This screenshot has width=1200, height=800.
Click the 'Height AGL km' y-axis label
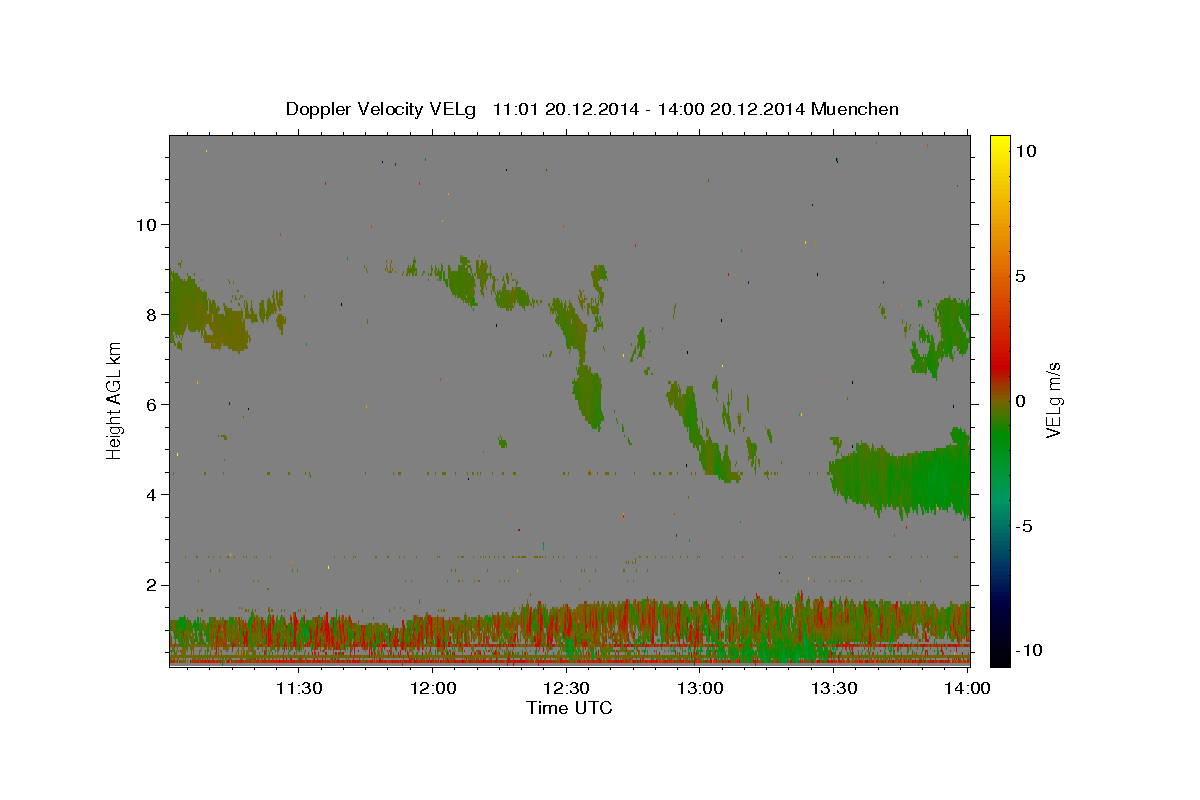114,400
